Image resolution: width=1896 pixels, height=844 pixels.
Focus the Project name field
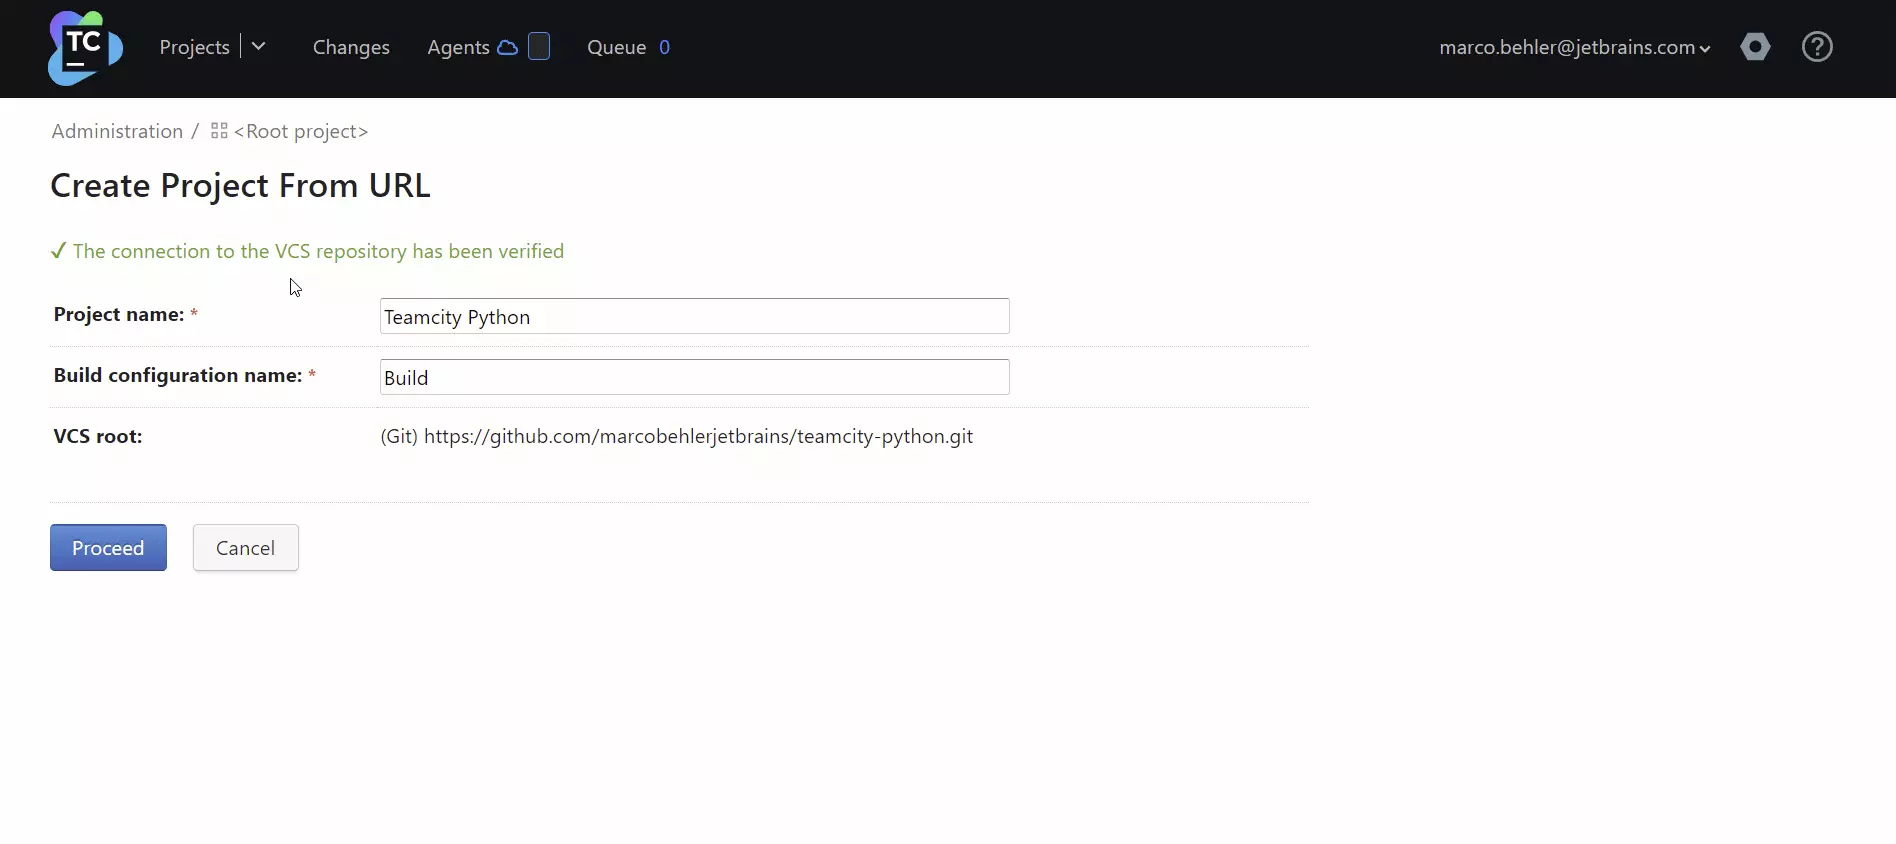coord(694,316)
